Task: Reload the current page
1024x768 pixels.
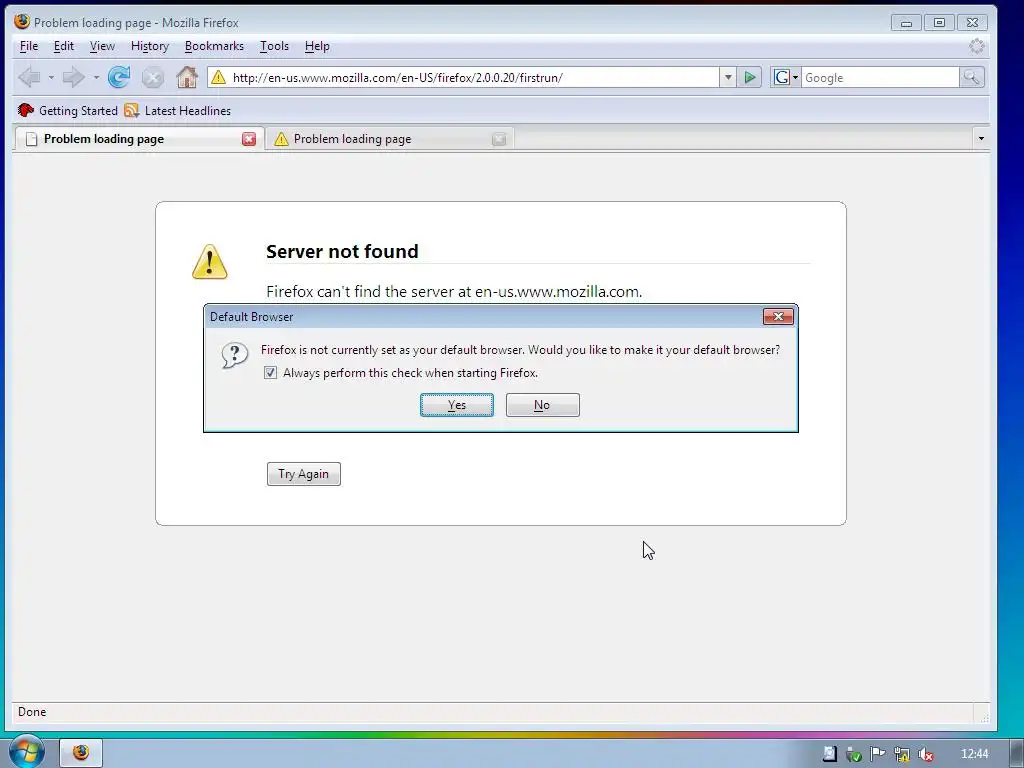Action: tap(119, 77)
